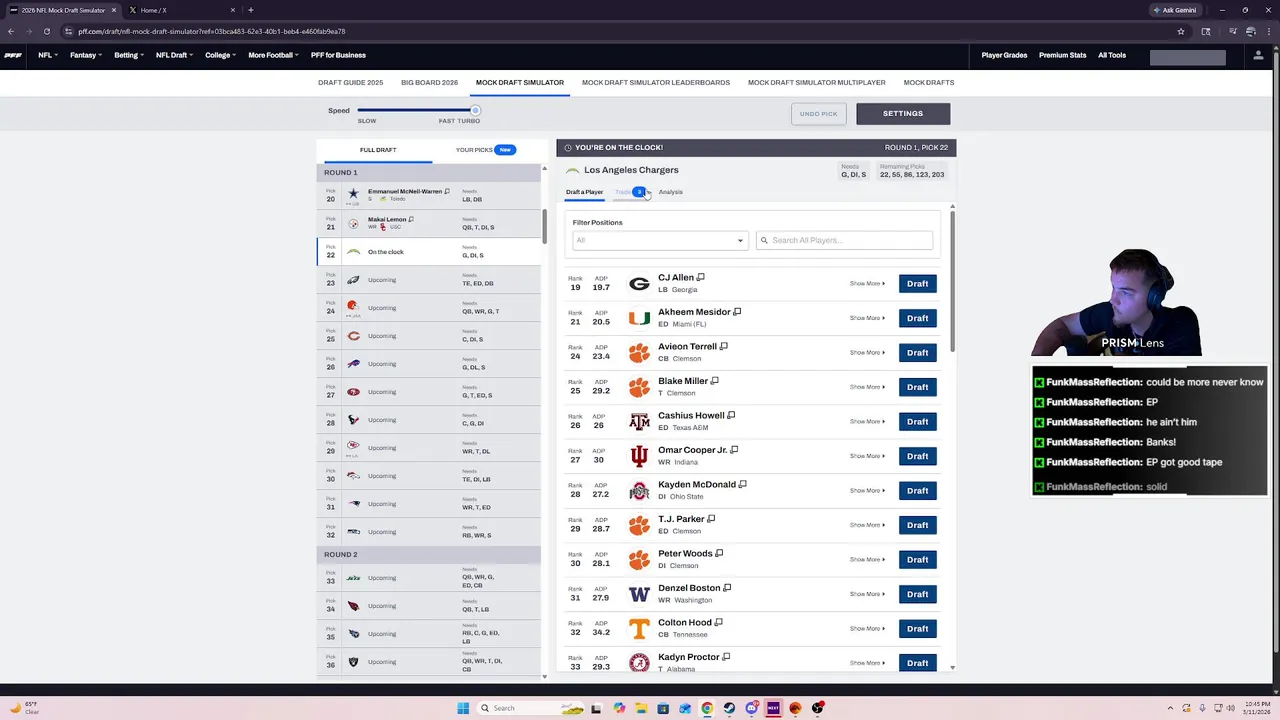The image size is (1280, 720).
Task: Open T.J. Parker's player notes icon
Action: (711, 519)
